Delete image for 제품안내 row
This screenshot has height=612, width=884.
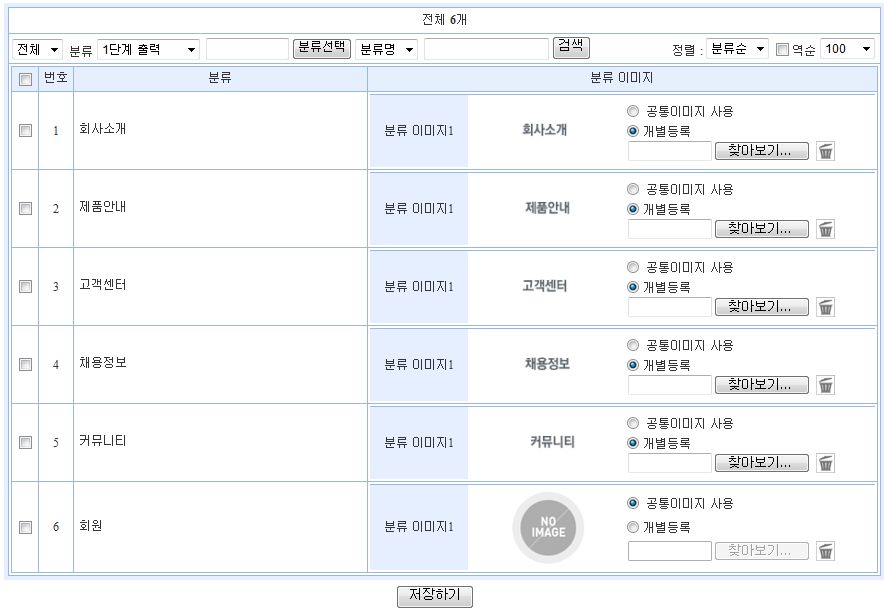coord(825,229)
